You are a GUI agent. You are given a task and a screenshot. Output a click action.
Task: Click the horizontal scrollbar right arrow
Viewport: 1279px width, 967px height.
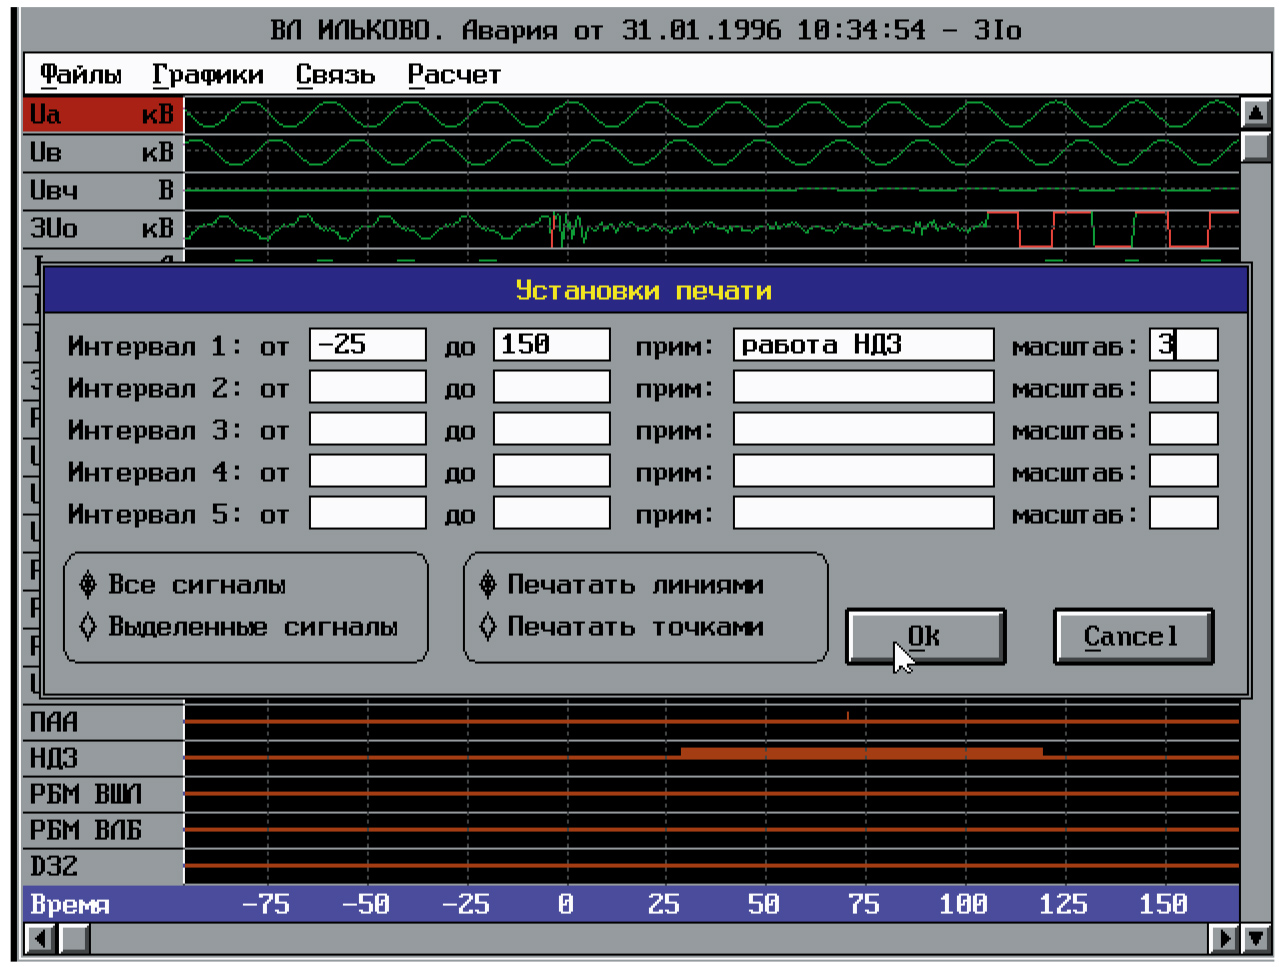pyautogui.click(x=1224, y=939)
